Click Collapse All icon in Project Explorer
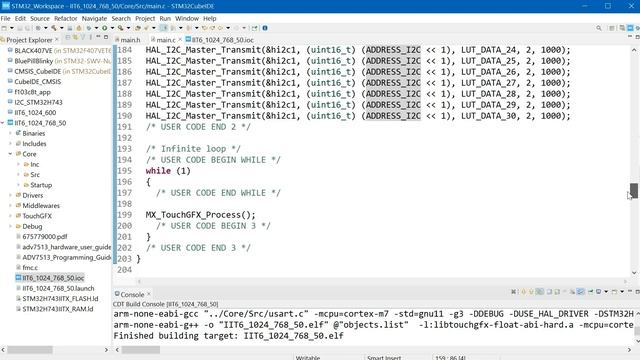This screenshot has height=360, width=640. point(68,37)
